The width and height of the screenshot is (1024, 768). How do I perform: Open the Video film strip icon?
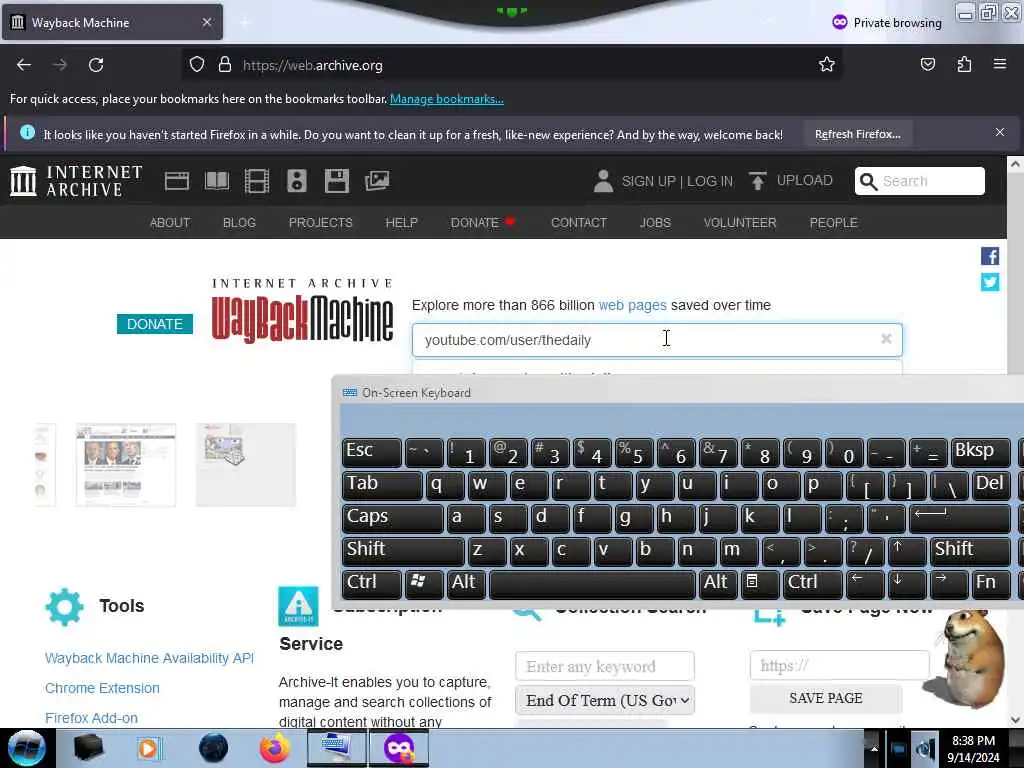tap(257, 181)
